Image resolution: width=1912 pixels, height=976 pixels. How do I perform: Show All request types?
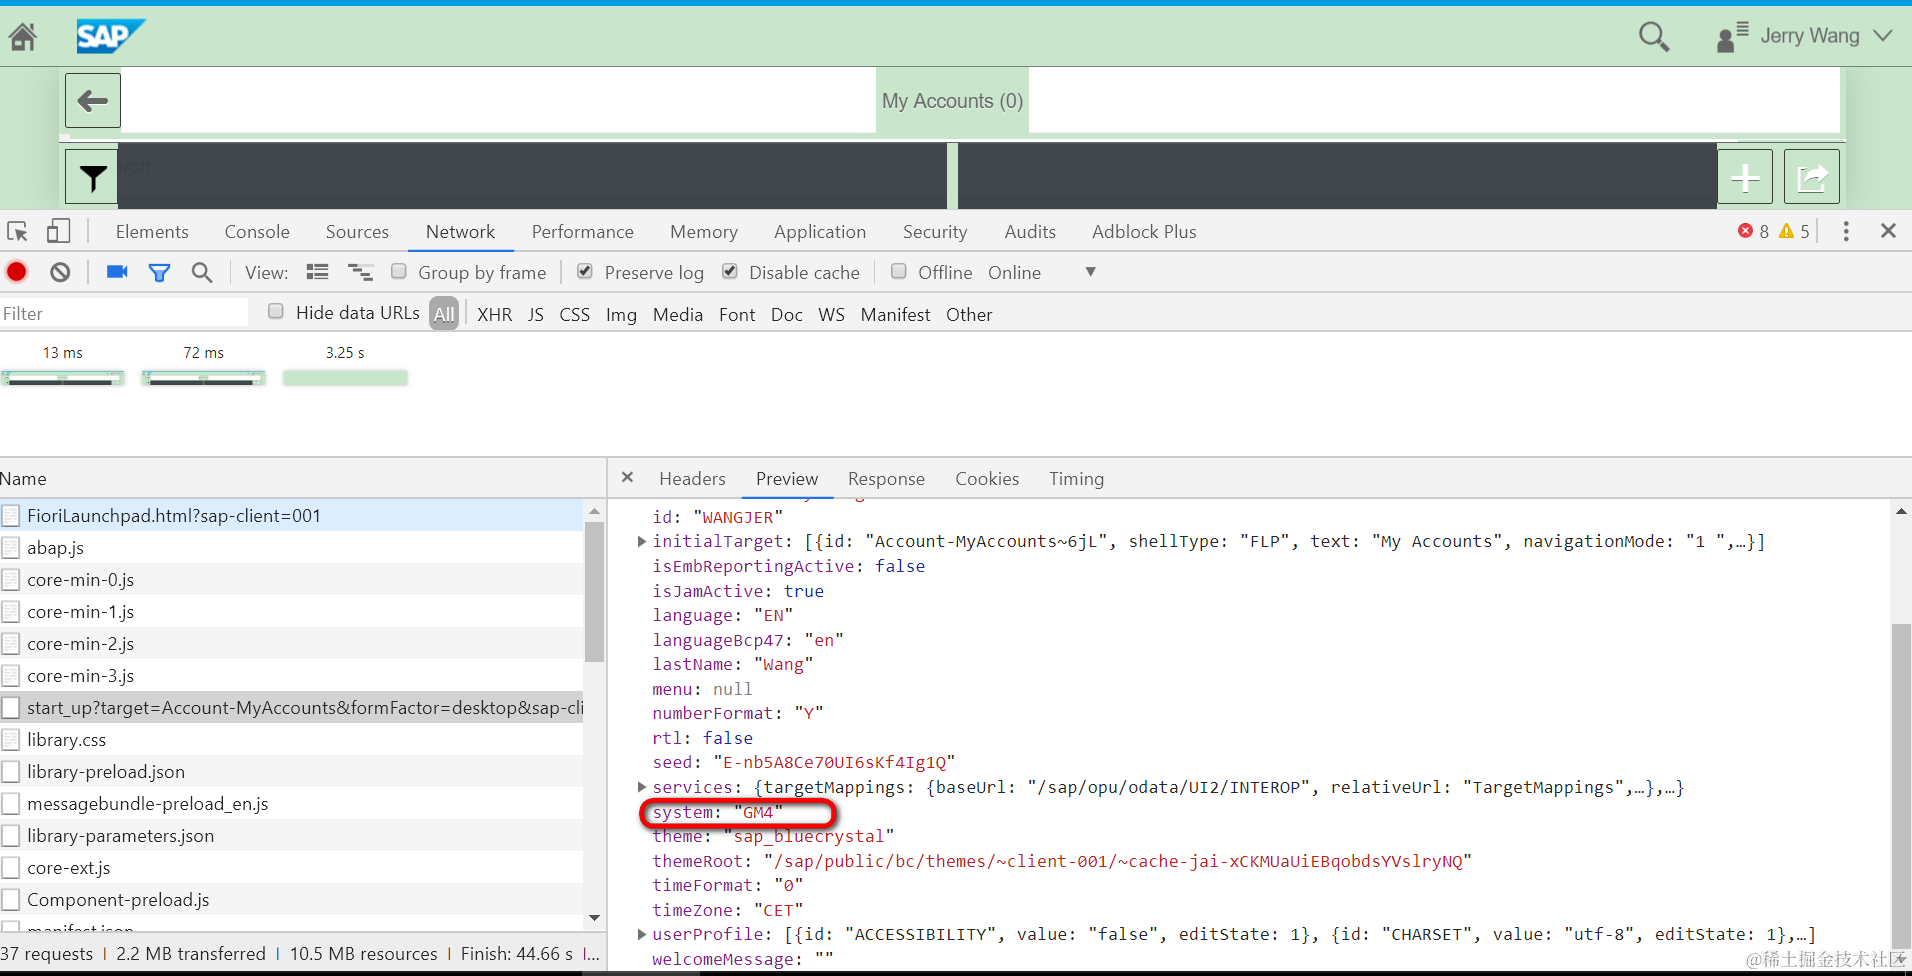click(444, 314)
